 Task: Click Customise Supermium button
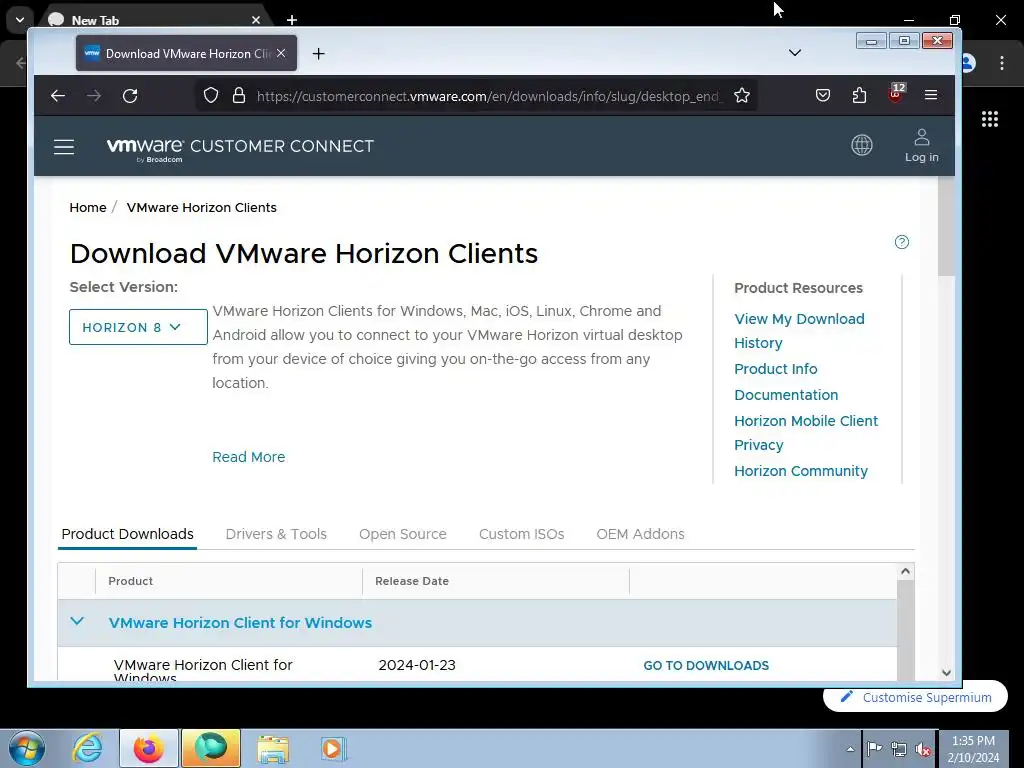[x=916, y=697]
